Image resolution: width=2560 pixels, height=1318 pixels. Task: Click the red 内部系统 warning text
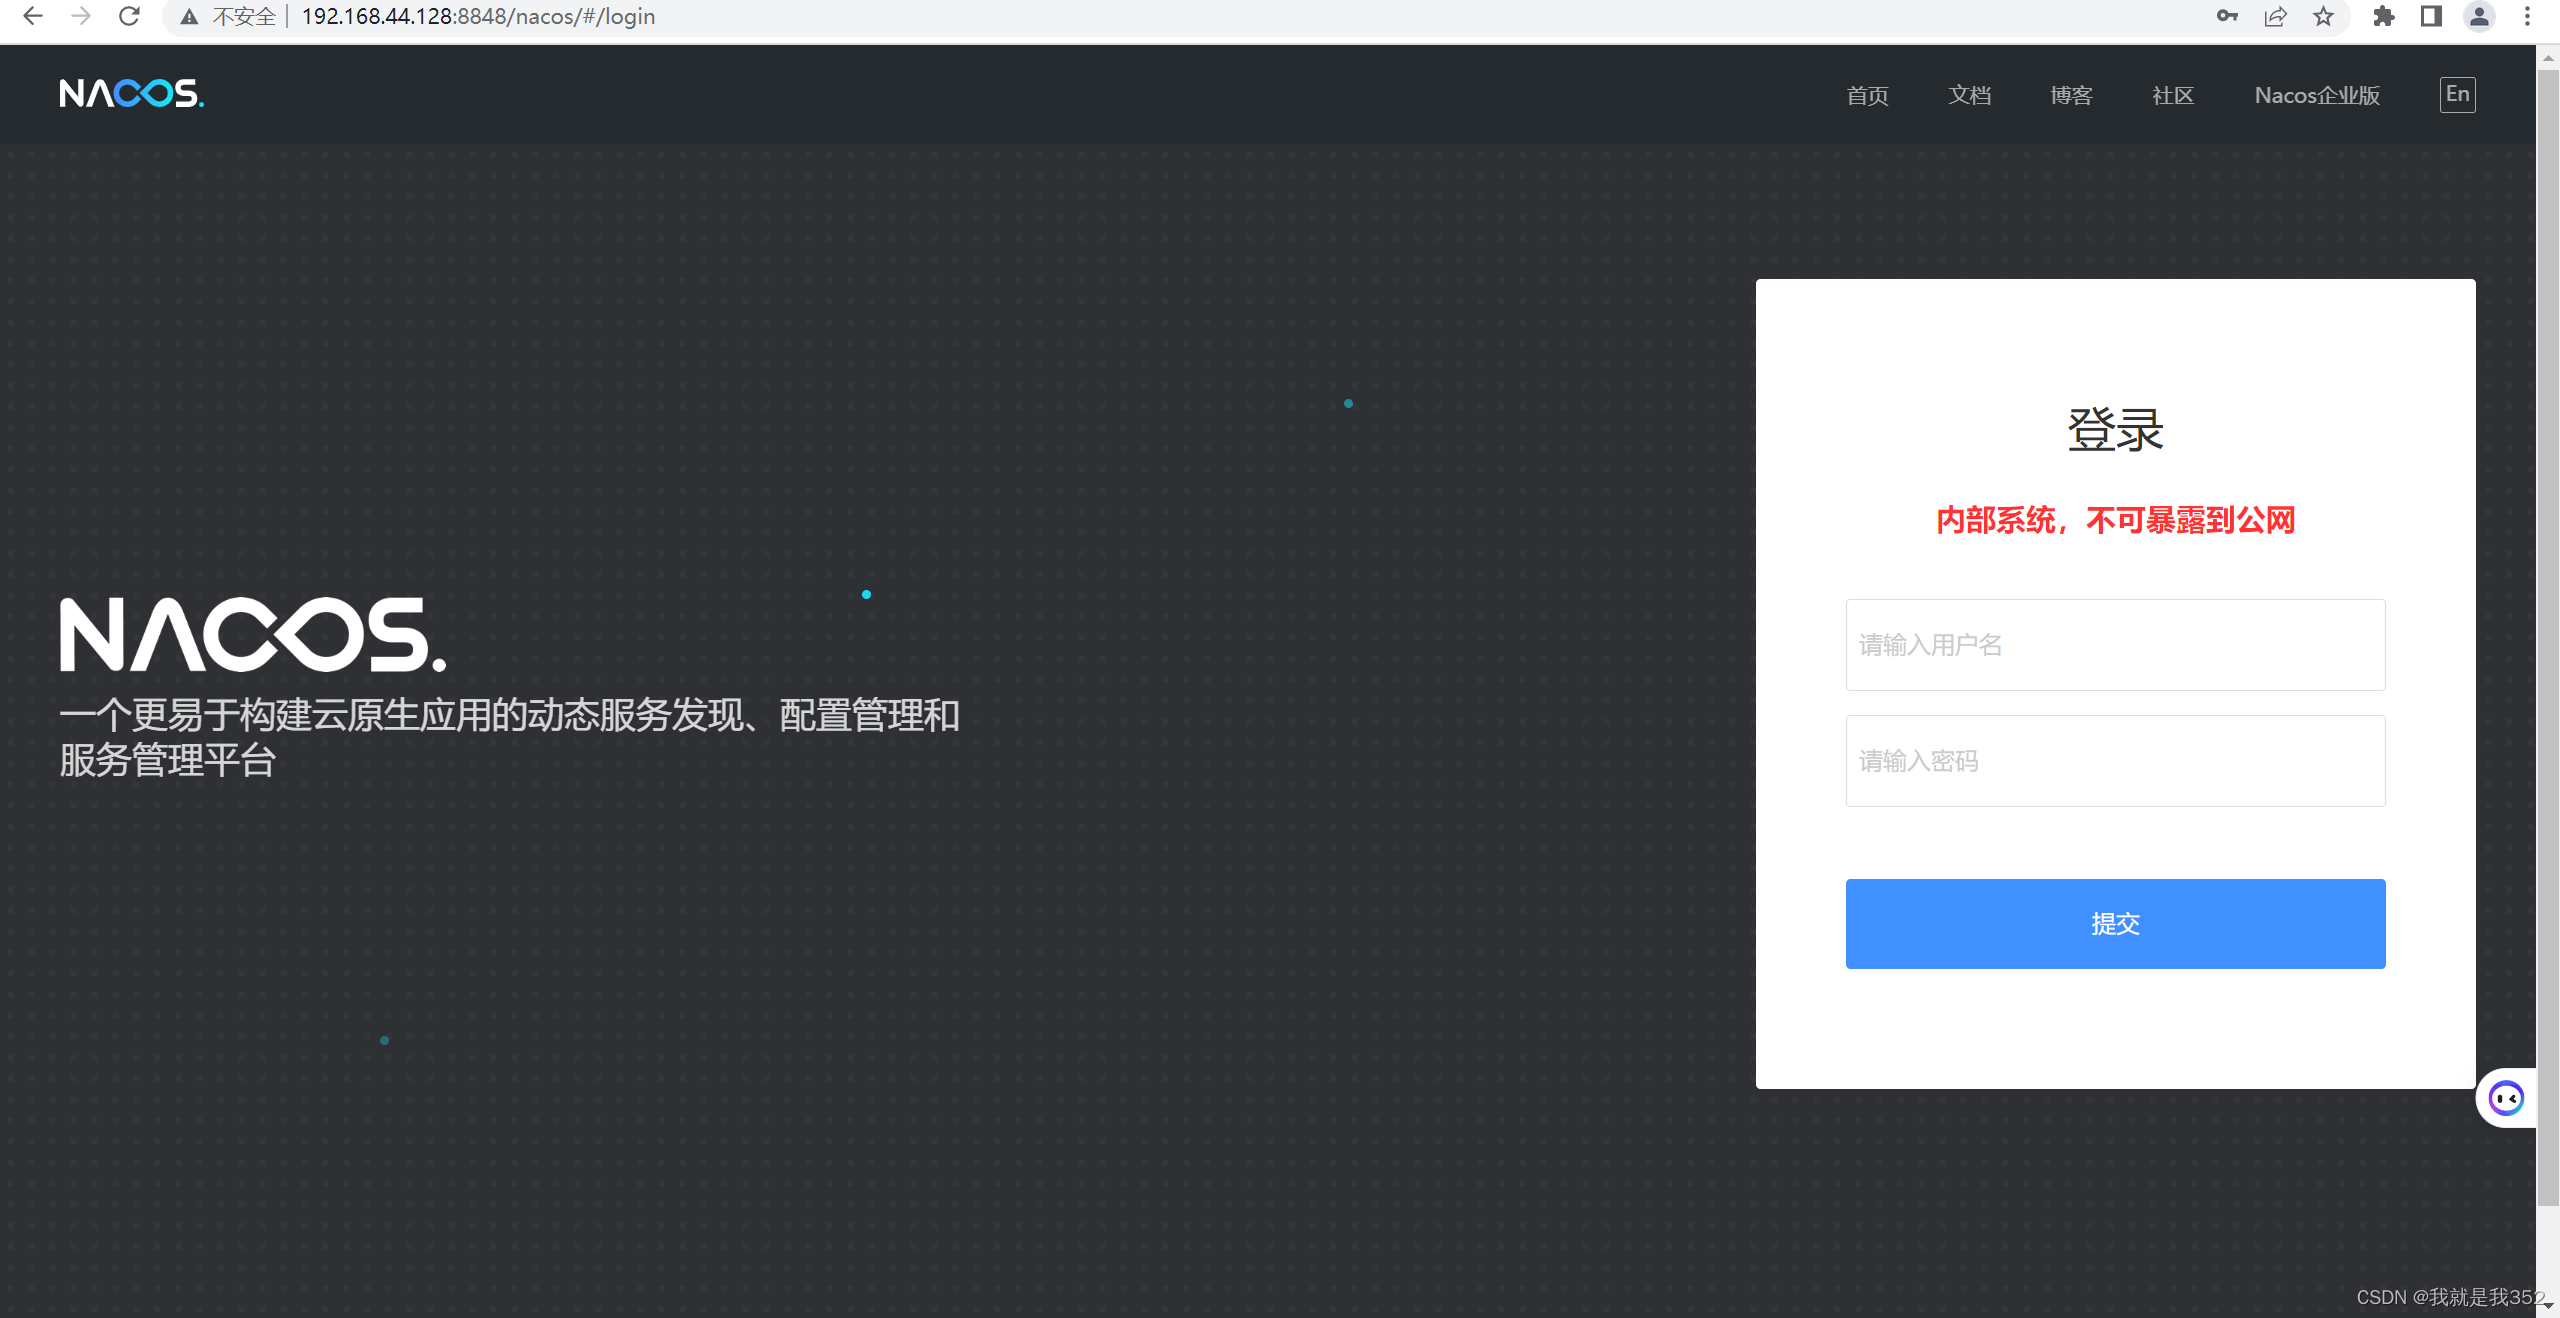pos(2115,520)
